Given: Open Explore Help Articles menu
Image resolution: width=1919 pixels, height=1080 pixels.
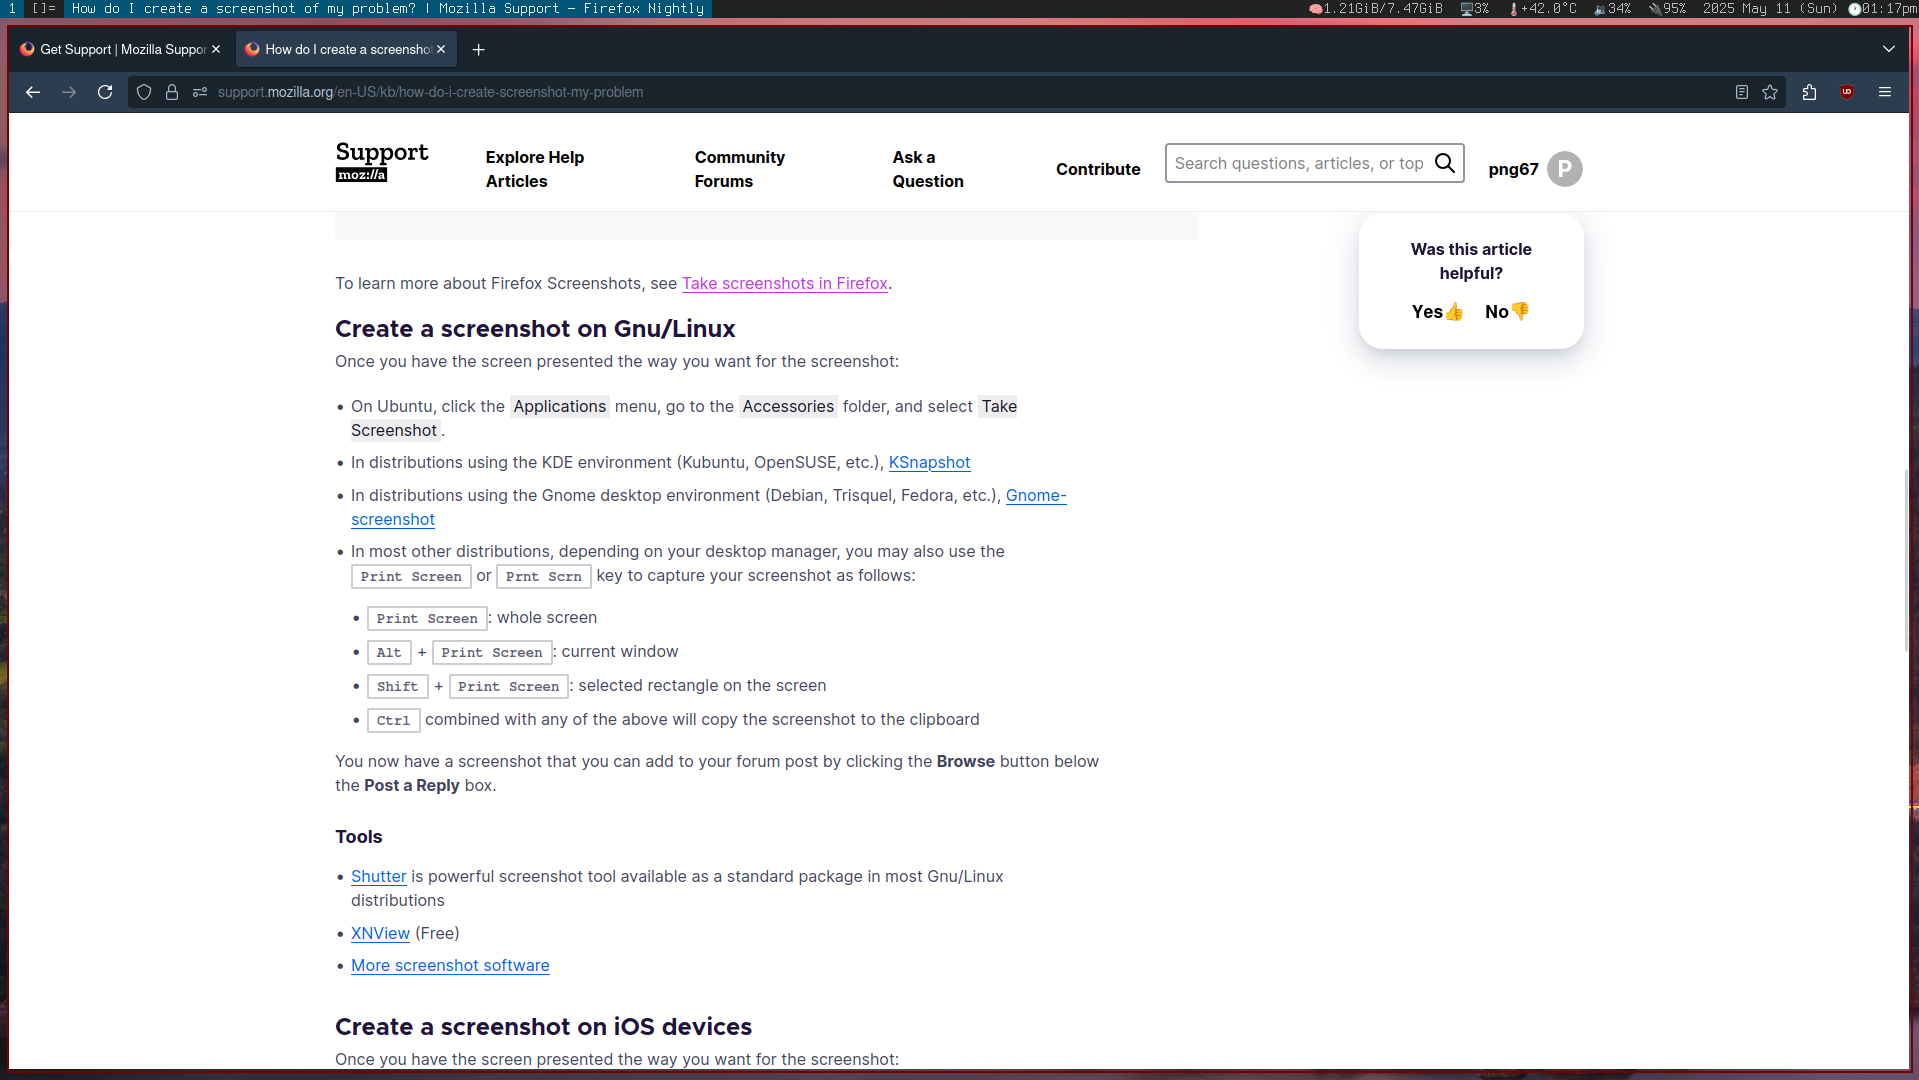Looking at the screenshot, I should pyautogui.click(x=535, y=169).
